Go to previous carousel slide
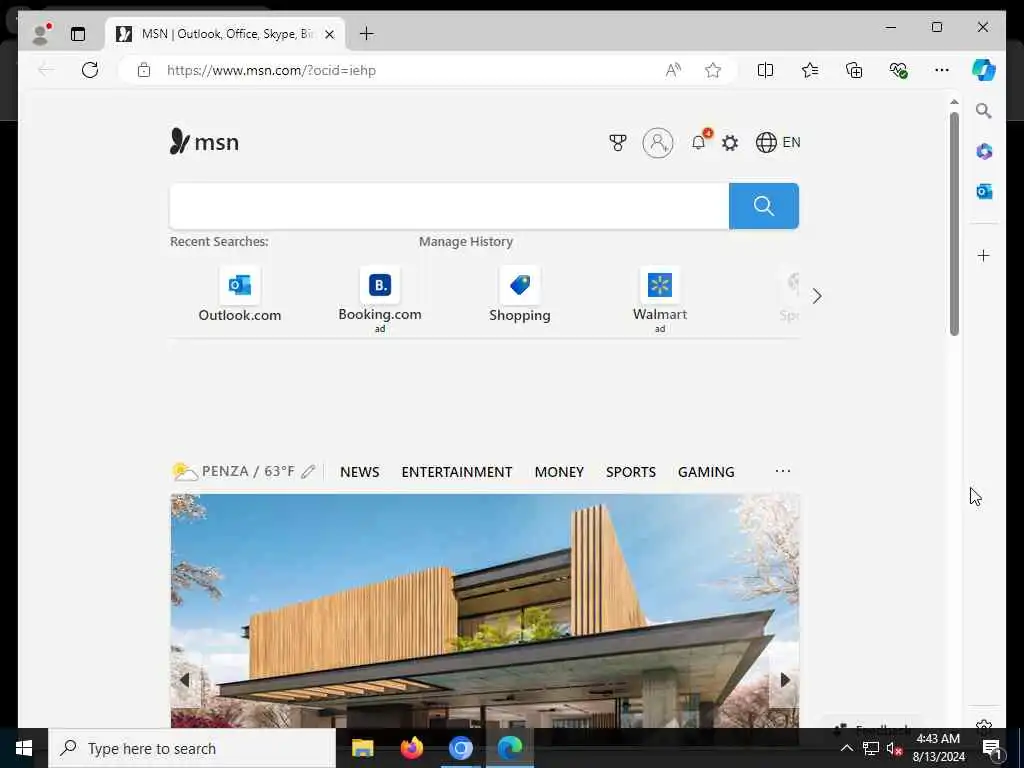This screenshot has width=1024, height=768. 185,680
